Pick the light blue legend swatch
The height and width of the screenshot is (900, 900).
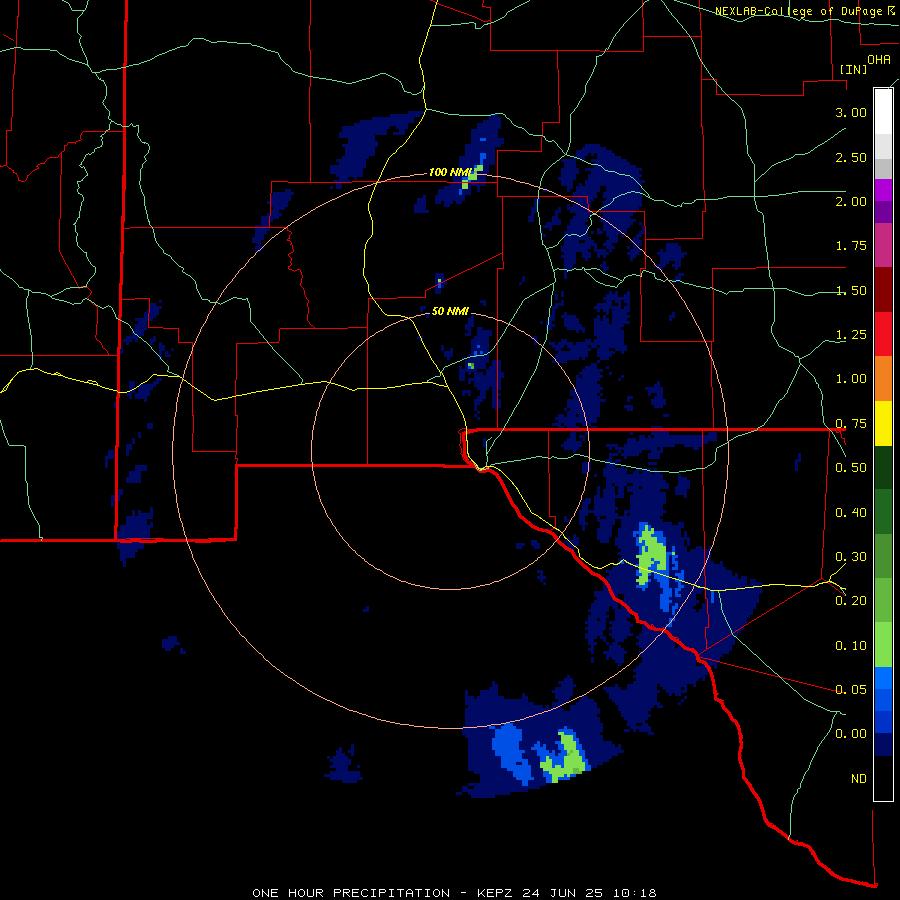[x=883, y=678]
